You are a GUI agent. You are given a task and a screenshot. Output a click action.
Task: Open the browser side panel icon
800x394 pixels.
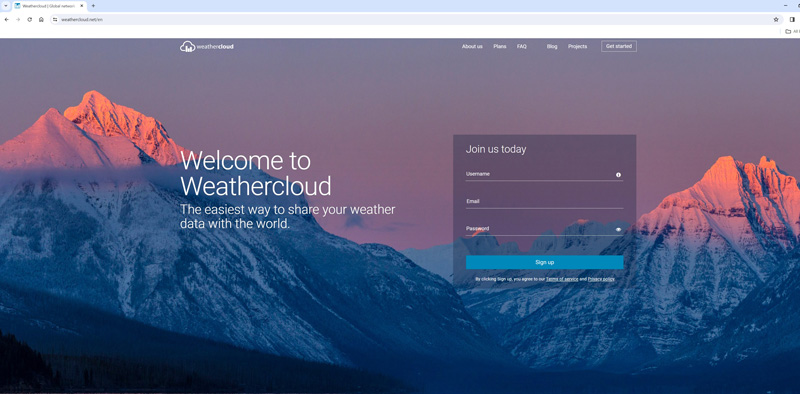click(x=792, y=19)
